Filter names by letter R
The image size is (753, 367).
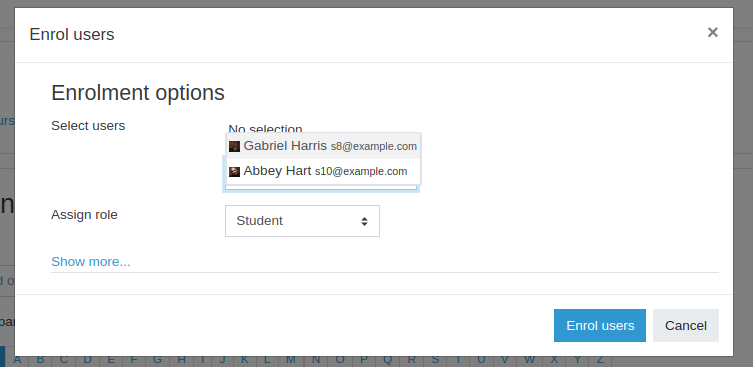coord(412,360)
